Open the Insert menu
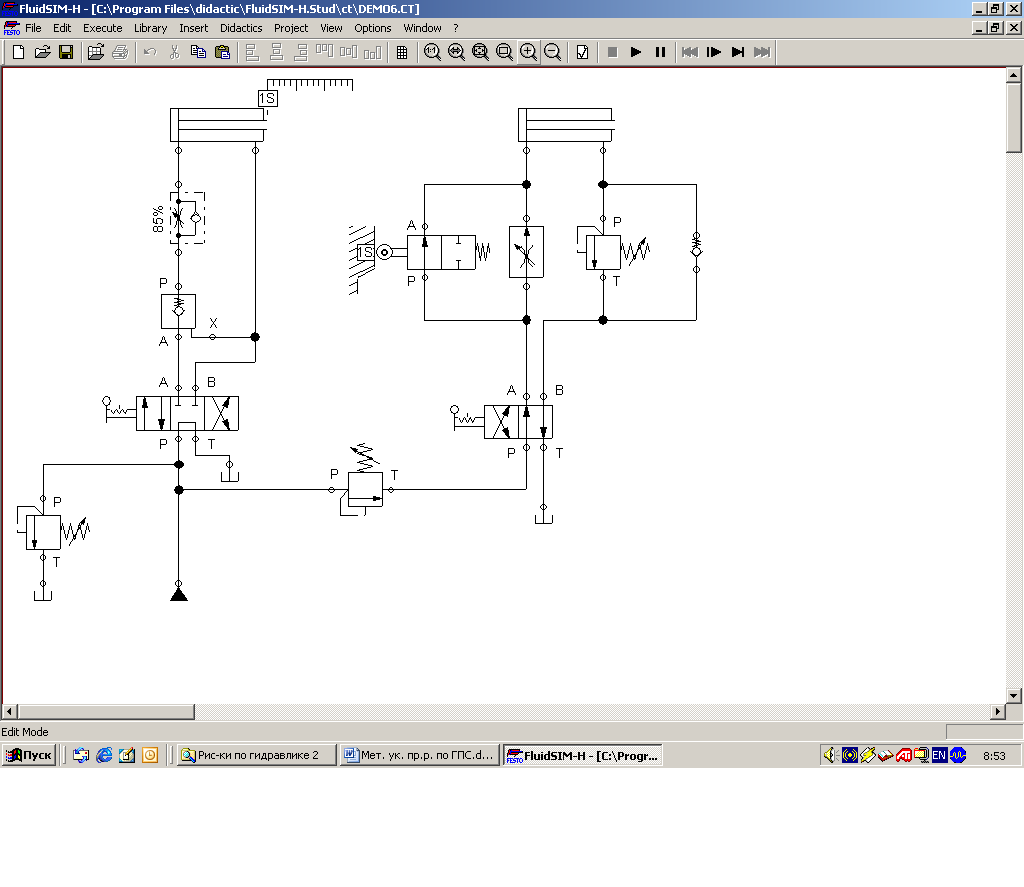This screenshot has width=1024, height=887. pos(193,28)
